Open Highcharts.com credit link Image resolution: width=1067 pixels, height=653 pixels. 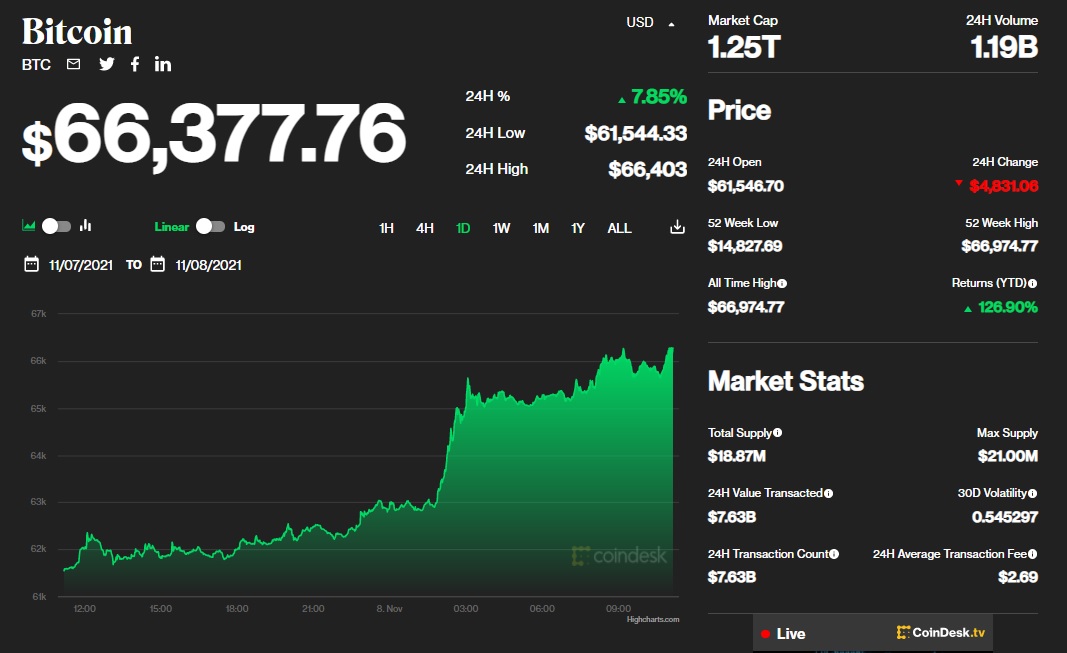(653, 619)
